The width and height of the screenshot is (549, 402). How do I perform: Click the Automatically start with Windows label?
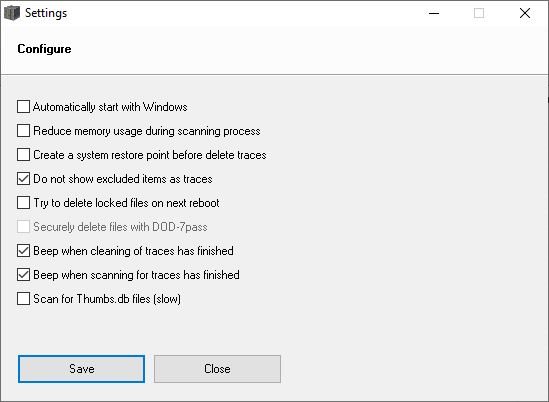point(110,107)
